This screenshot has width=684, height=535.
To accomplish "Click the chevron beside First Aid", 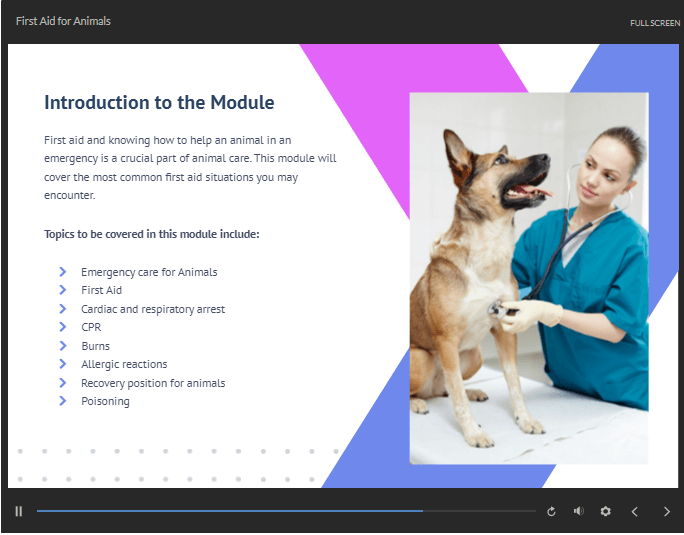I will pos(63,290).
